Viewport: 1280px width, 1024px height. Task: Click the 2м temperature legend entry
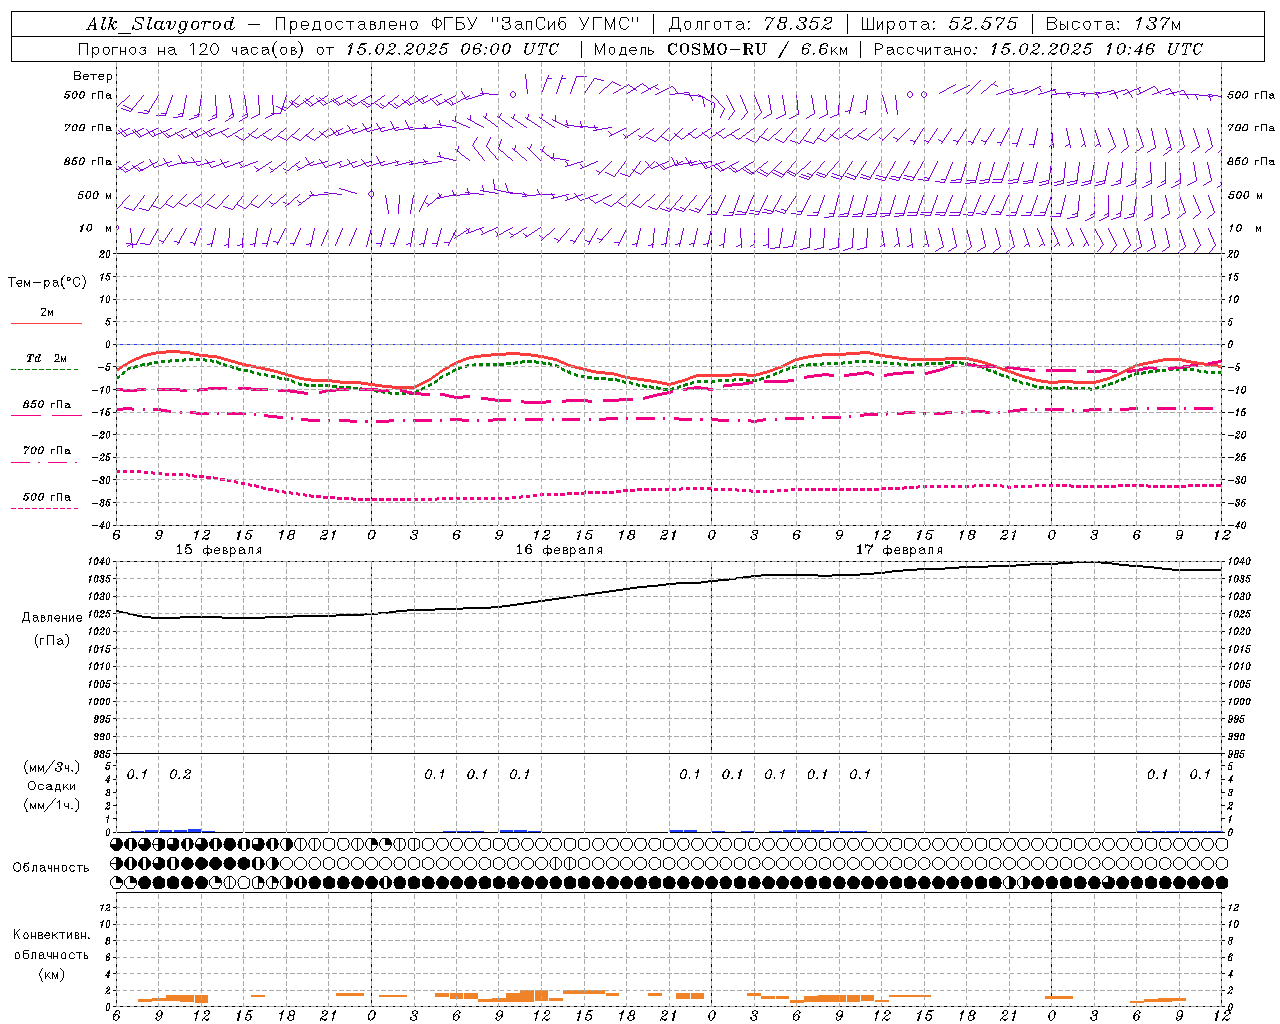[47, 313]
